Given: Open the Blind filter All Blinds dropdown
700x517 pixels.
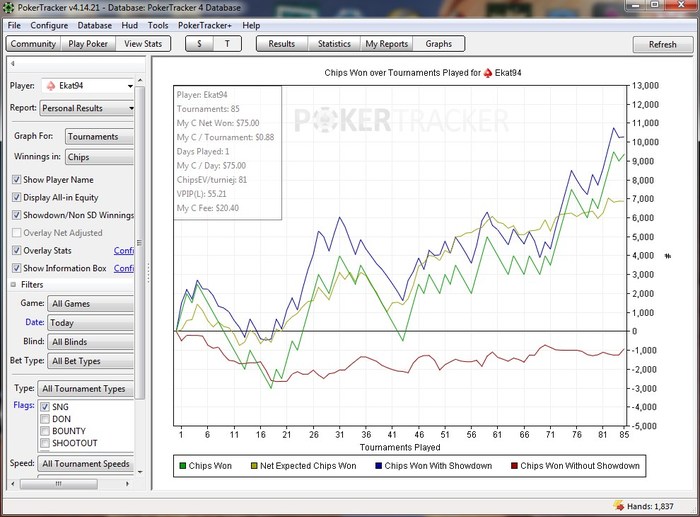Looking at the screenshot, I should coord(91,342).
